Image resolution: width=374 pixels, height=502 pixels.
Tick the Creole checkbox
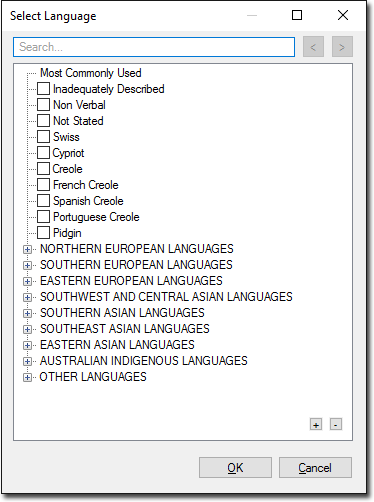pyautogui.click(x=43, y=169)
